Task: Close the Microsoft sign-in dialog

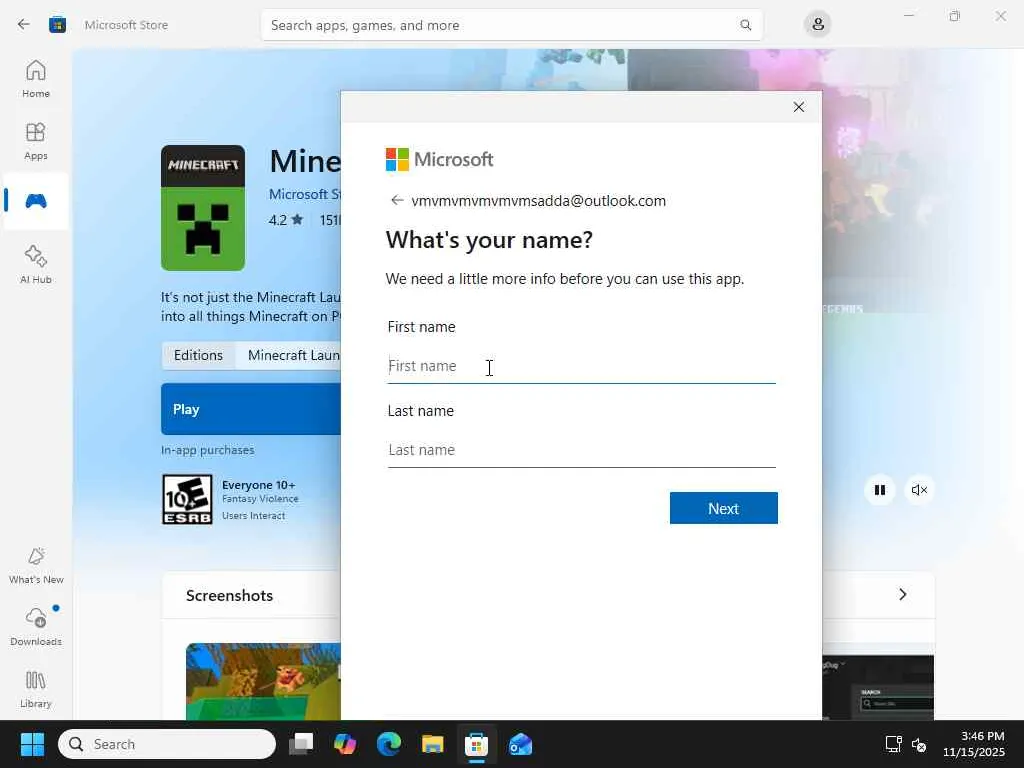Action: 798,107
